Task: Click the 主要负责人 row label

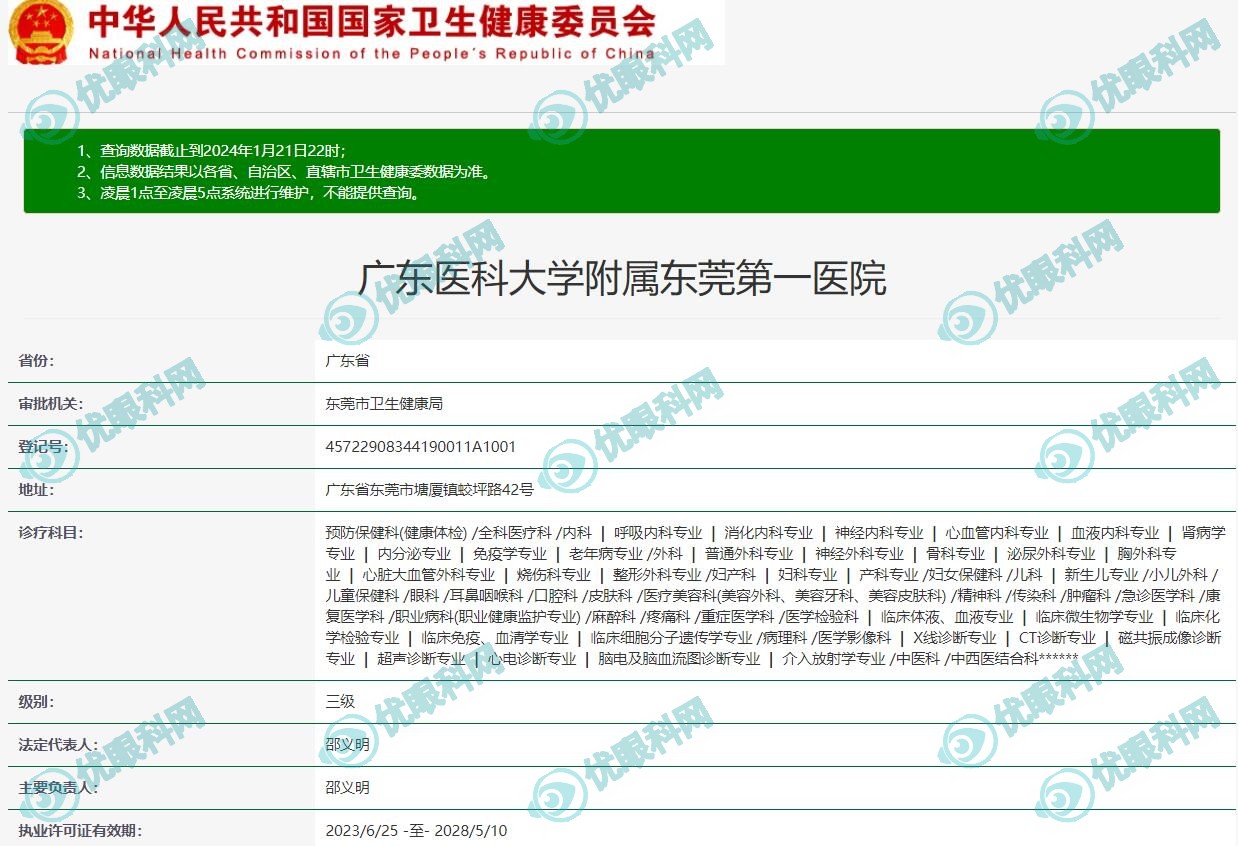Action: pos(58,788)
